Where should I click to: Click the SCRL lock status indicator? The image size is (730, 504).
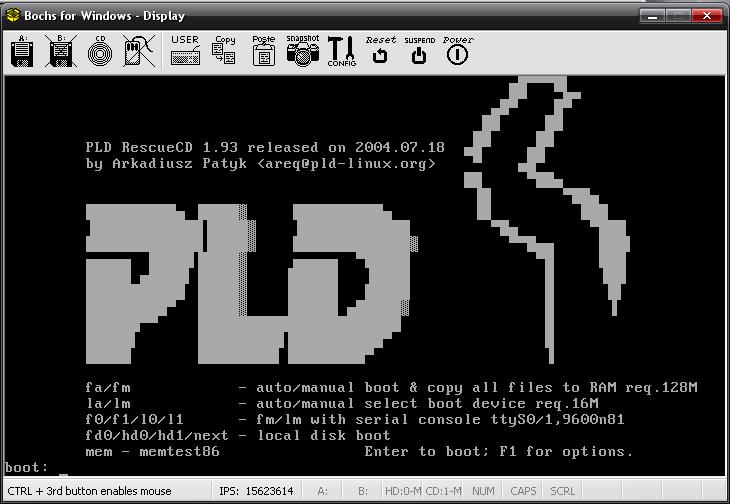coord(563,491)
